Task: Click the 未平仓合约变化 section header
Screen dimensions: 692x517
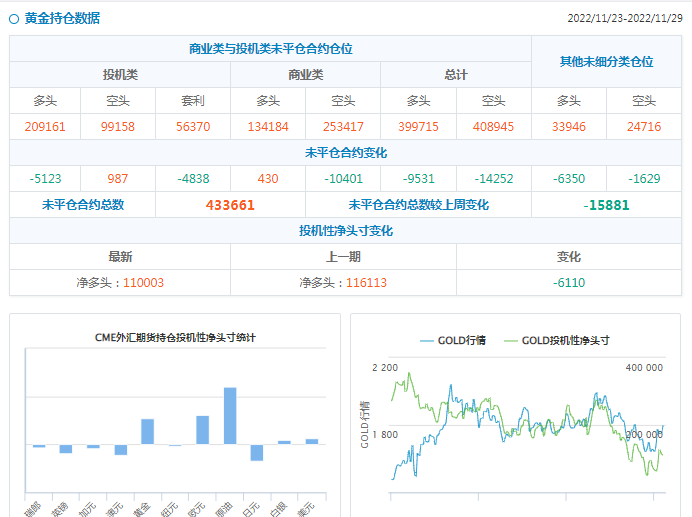Action: 345,153
